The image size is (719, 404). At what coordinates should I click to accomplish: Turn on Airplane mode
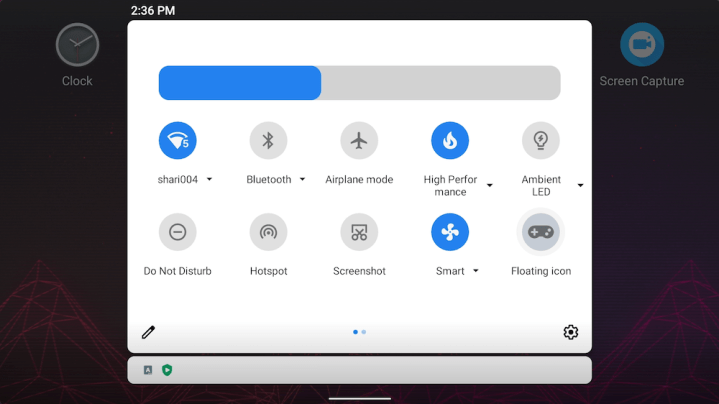[359, 141]
